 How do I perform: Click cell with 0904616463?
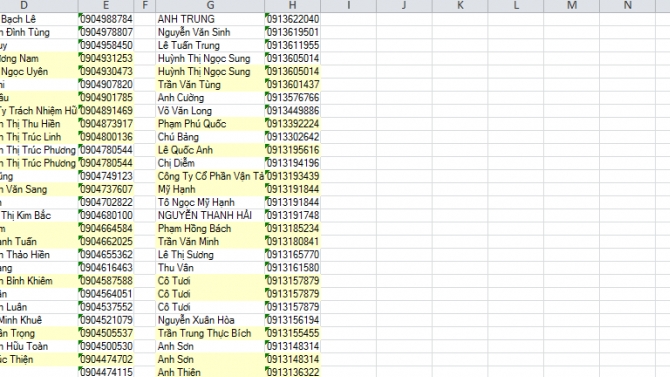pyautogui.click(x=106, y=268)
